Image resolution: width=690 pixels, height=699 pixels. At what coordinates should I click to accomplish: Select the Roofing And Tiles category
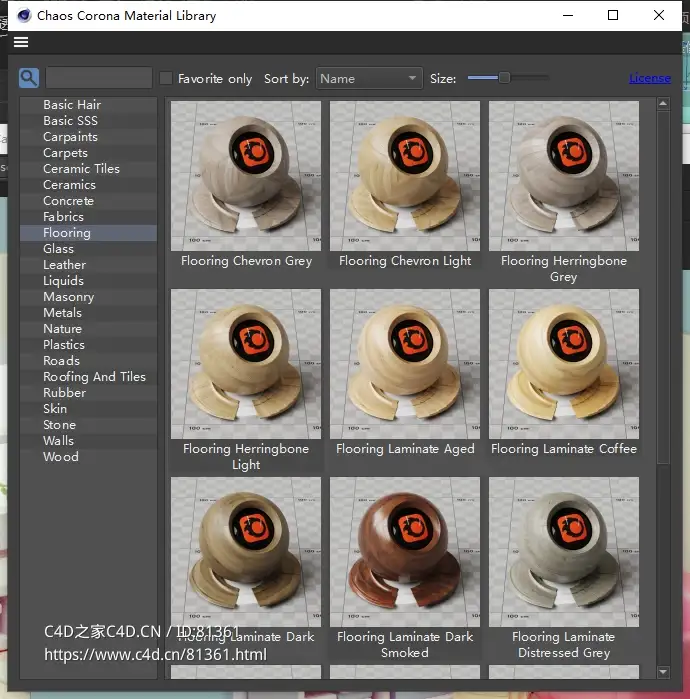(x=88, y=377)
